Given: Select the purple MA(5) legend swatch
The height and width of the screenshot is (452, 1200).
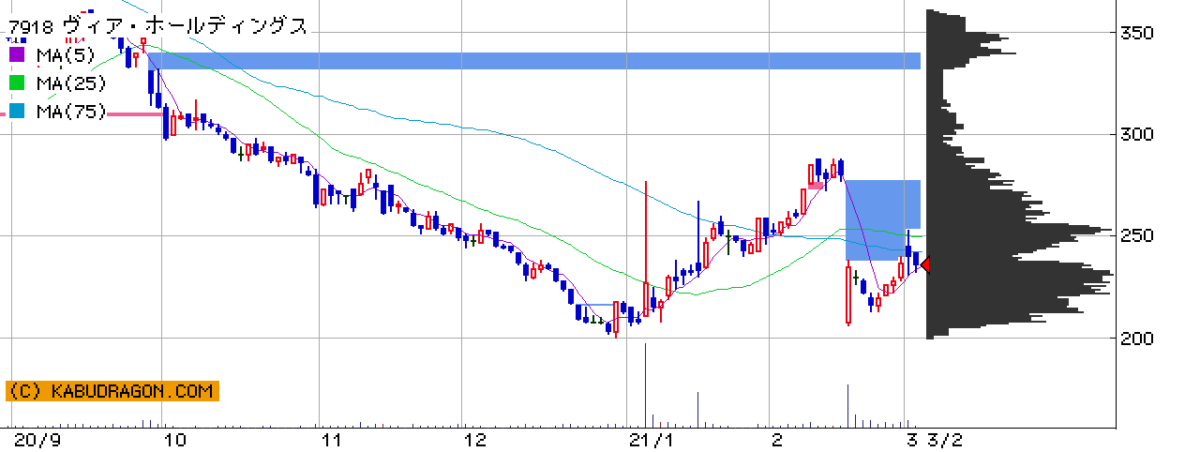Looking at the screenshot, I should click(x=18, y=55).
